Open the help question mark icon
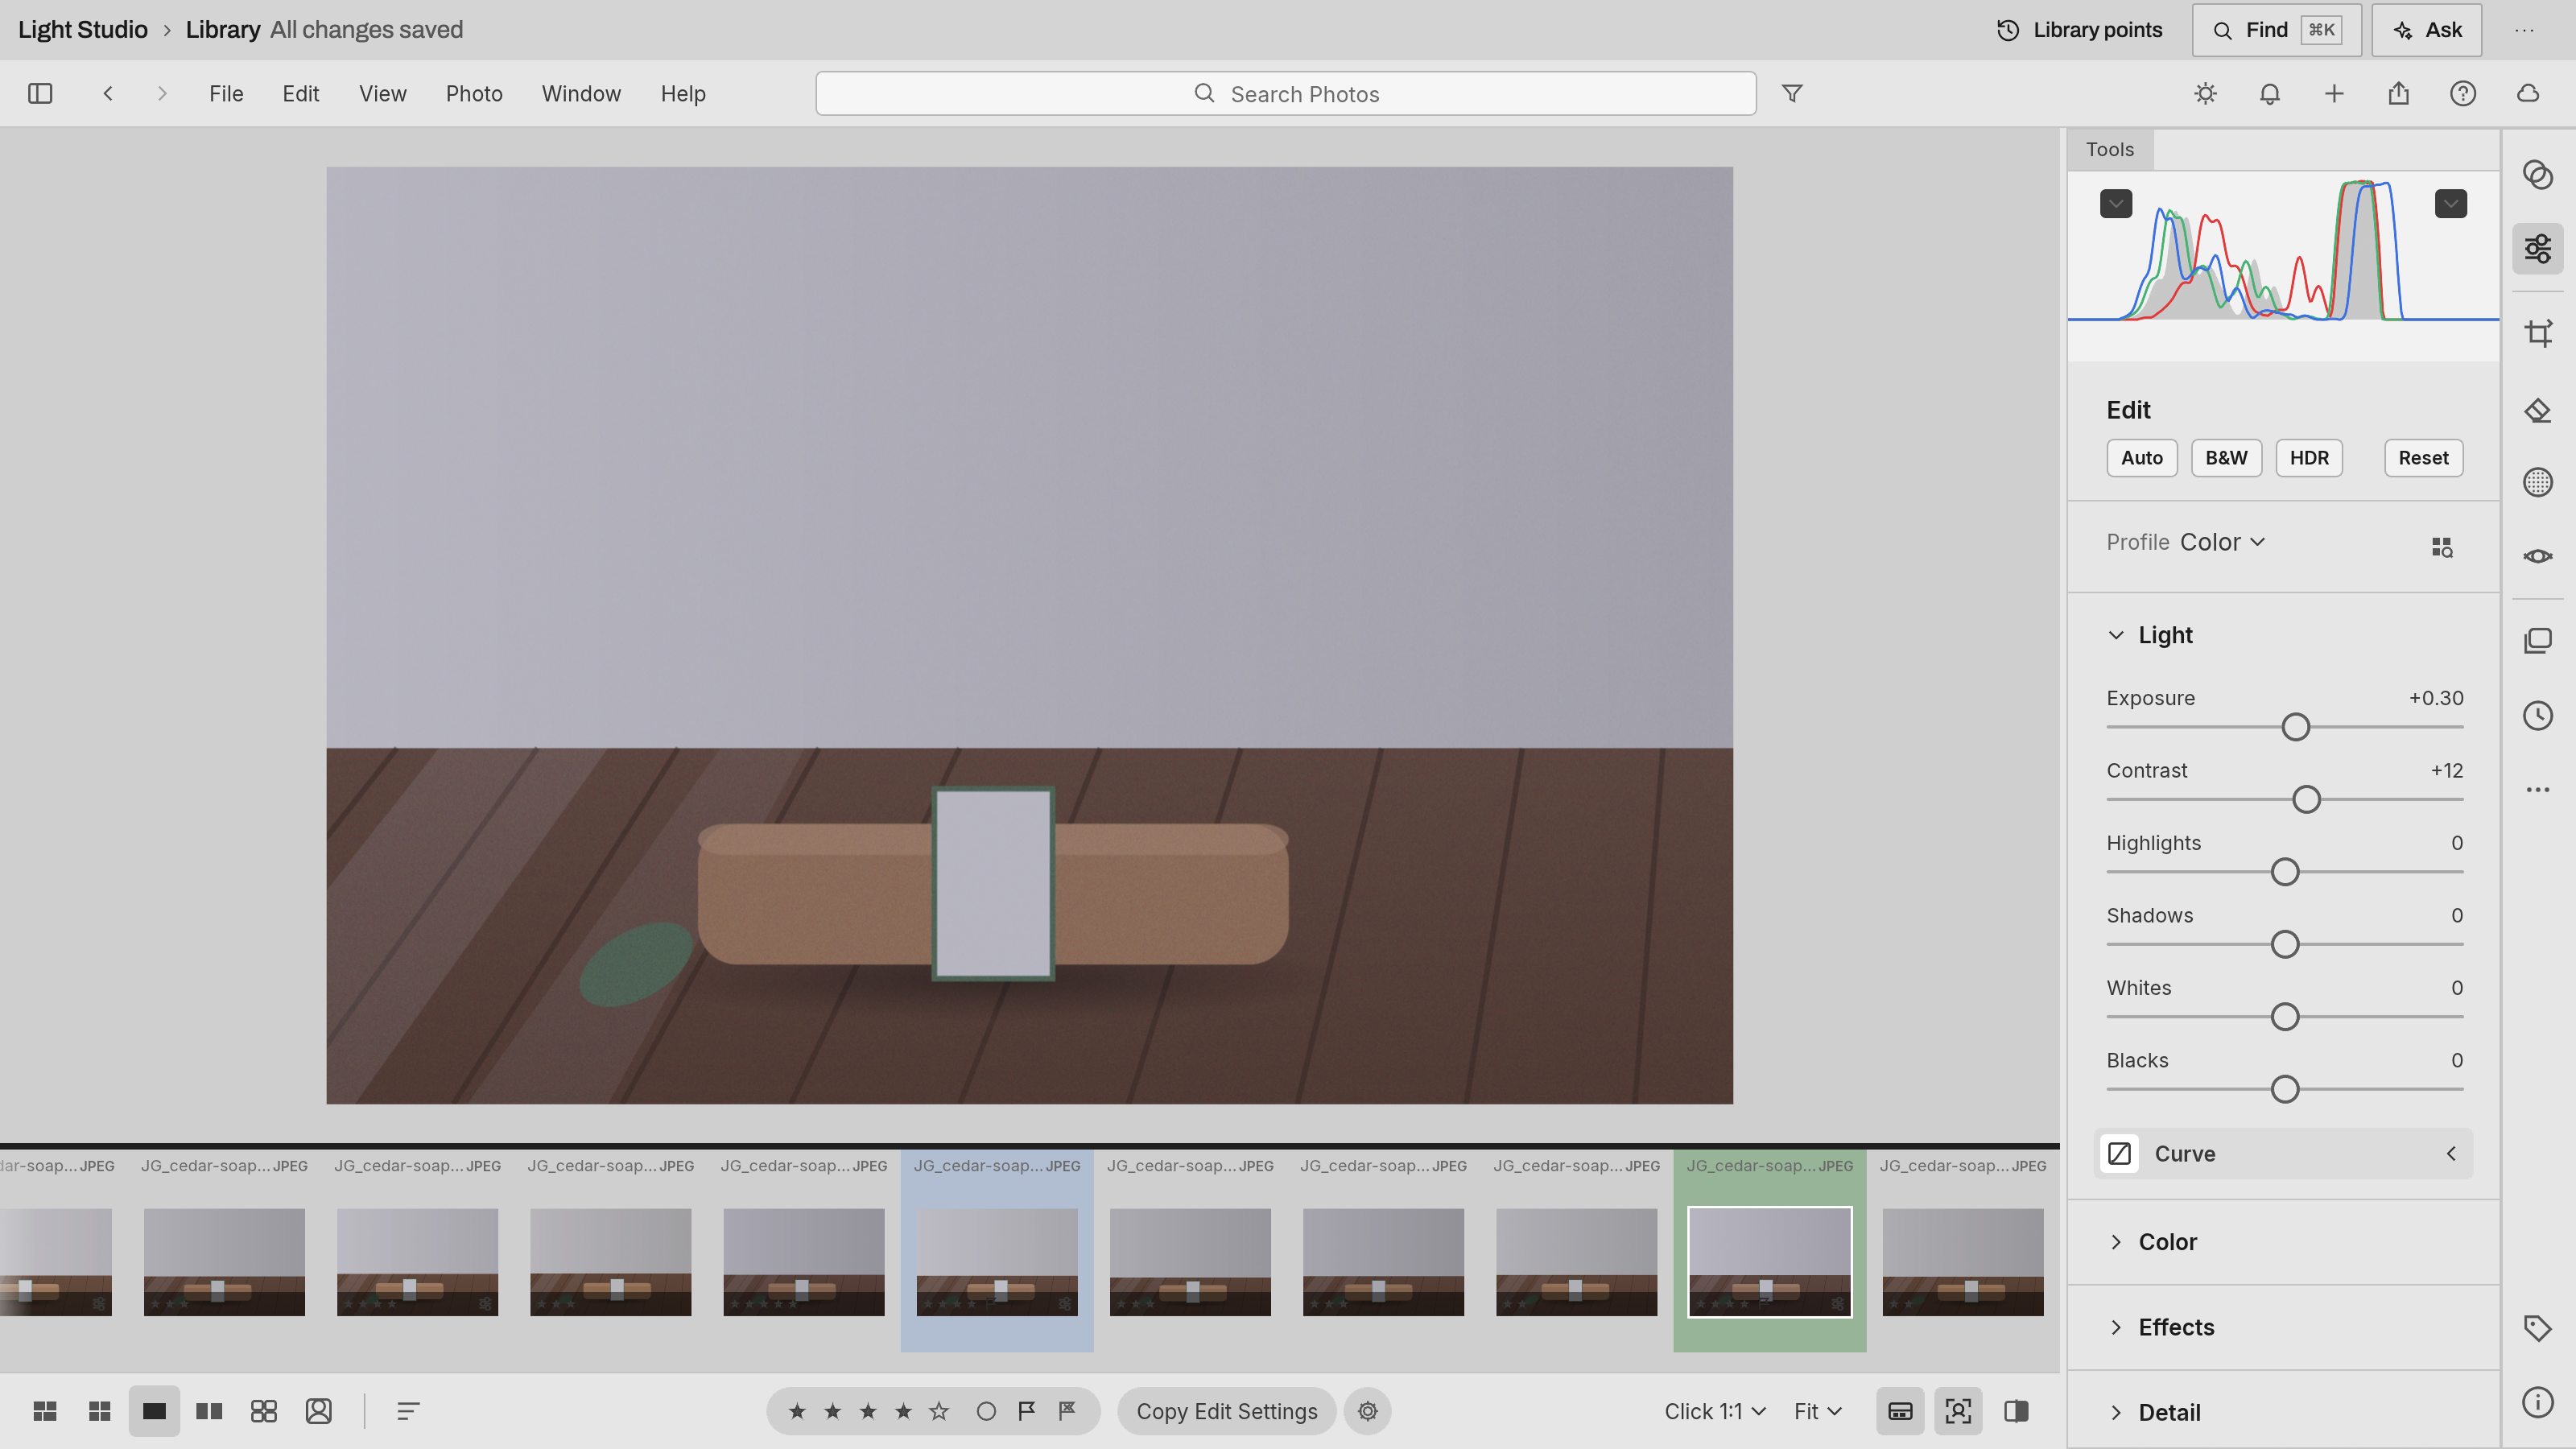This screenshot has width=2576, height=1449. 2463,93
